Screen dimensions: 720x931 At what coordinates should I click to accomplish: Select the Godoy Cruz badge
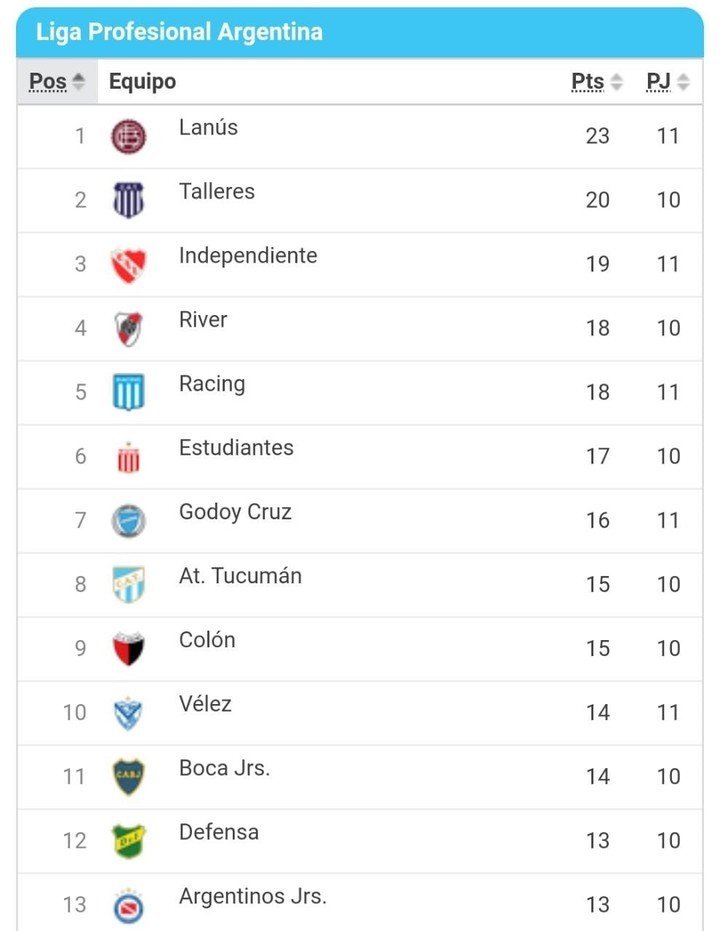(x=128, y=521)
